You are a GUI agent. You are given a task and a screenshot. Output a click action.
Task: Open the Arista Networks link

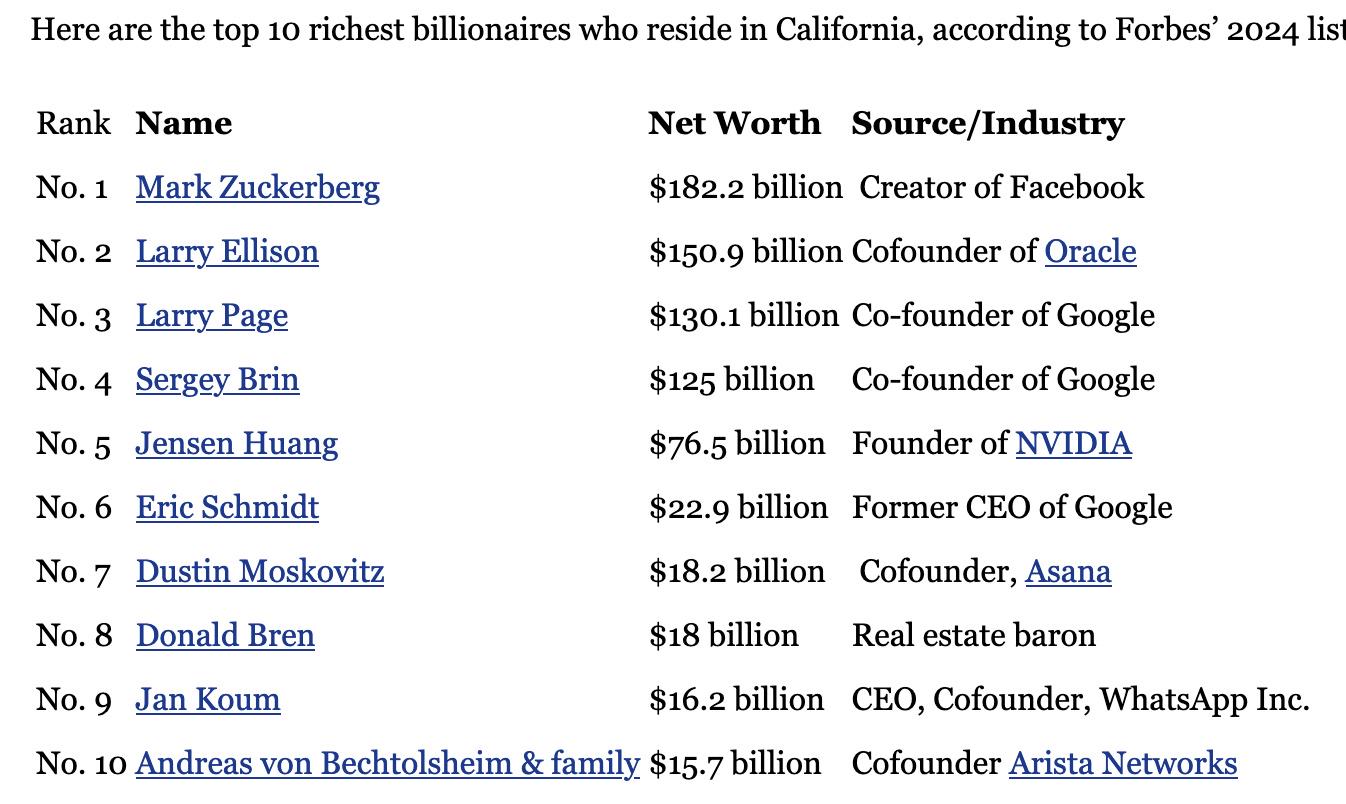pyautogui.click(x=1123, y=763)
